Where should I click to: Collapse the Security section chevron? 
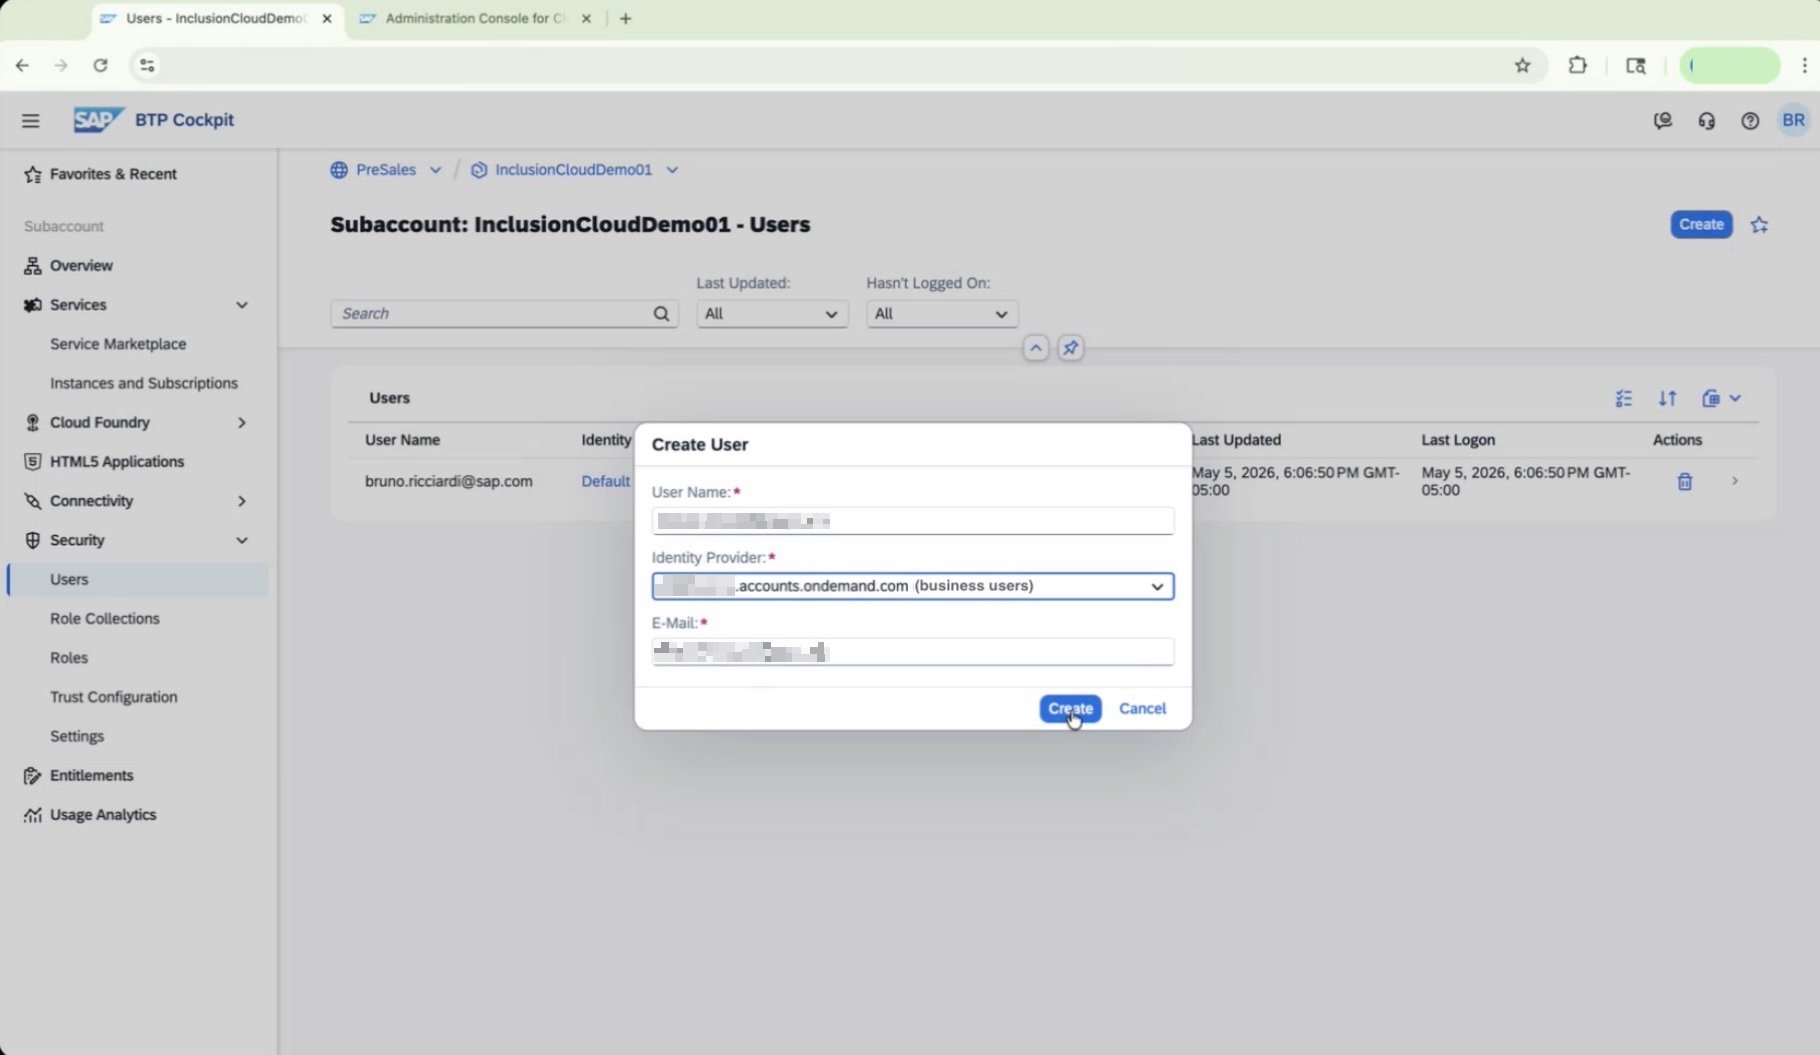click(x=242, y=541)
